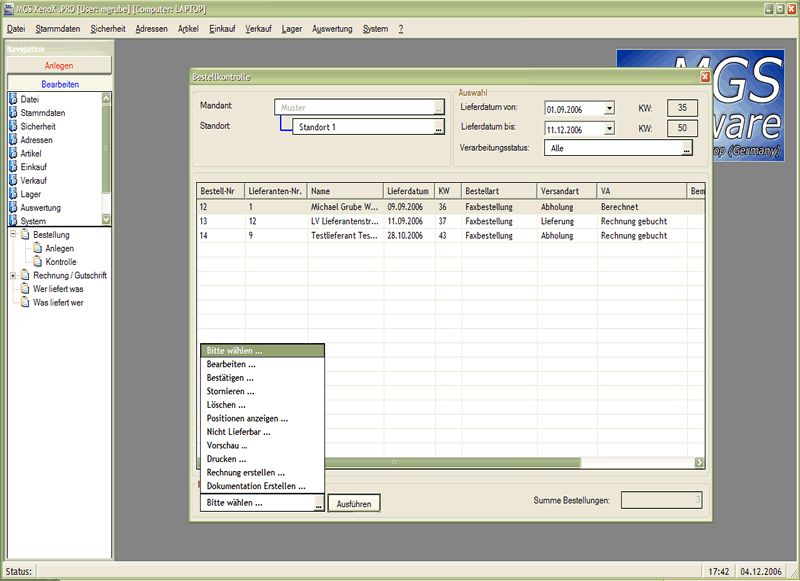Click the KW field showing 35
Viewport: 800px width, 581px height.
[682, 108]
